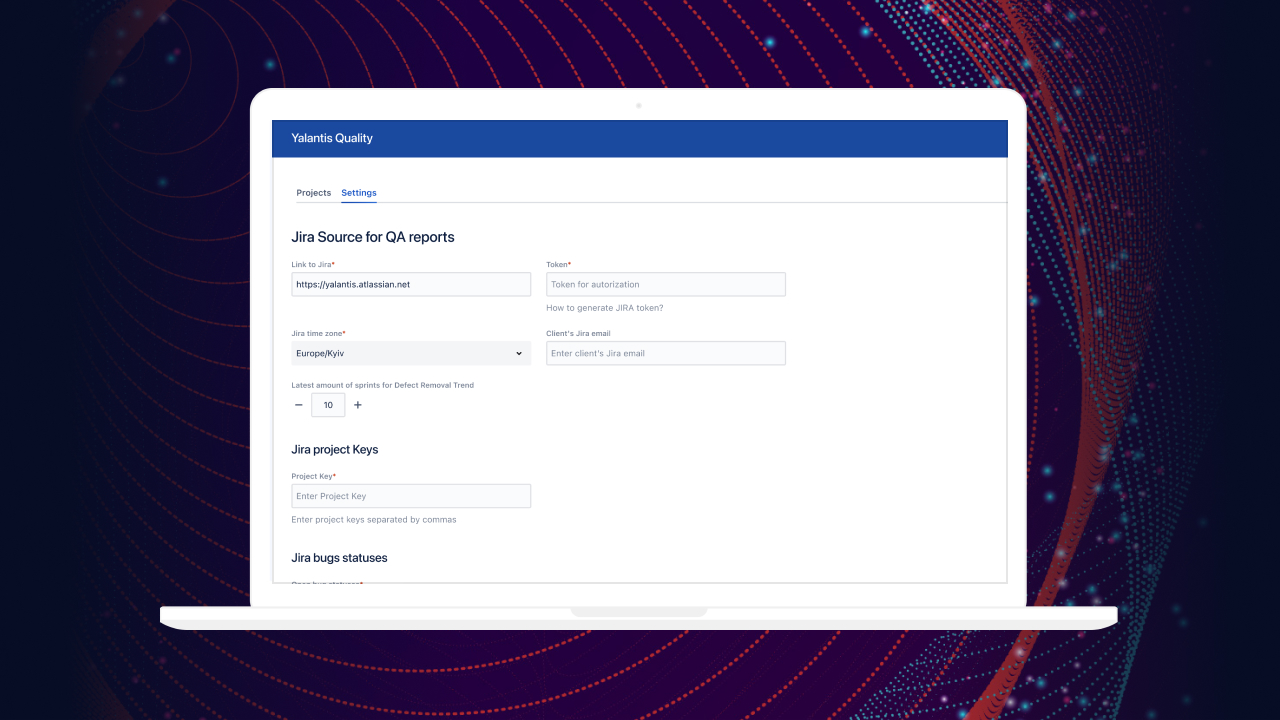Screen dimensions: 1280x720
Task: Open 'How to generate JIRA token?' link
Action: click(x=604, y=308)
